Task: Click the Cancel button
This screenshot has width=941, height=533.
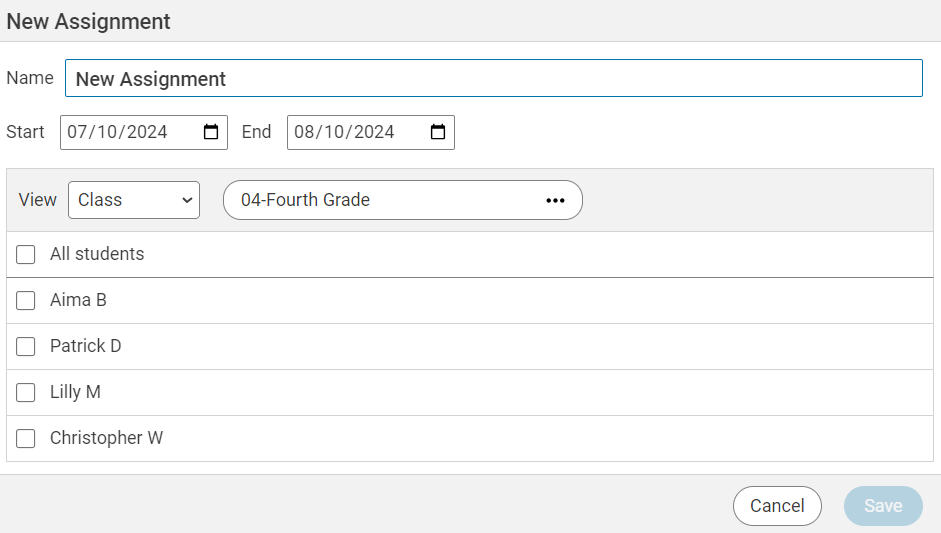Action: pyautogui.click(x=777, y=506)
